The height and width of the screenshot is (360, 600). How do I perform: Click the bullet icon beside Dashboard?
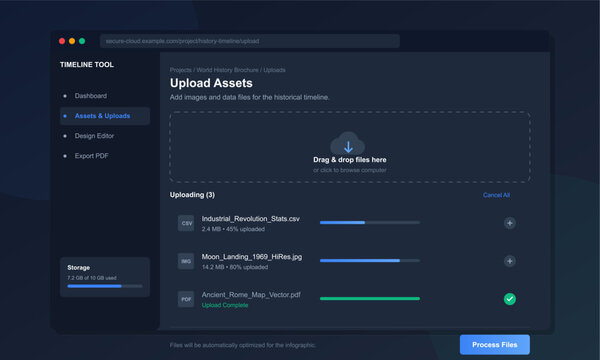point(65,96)
